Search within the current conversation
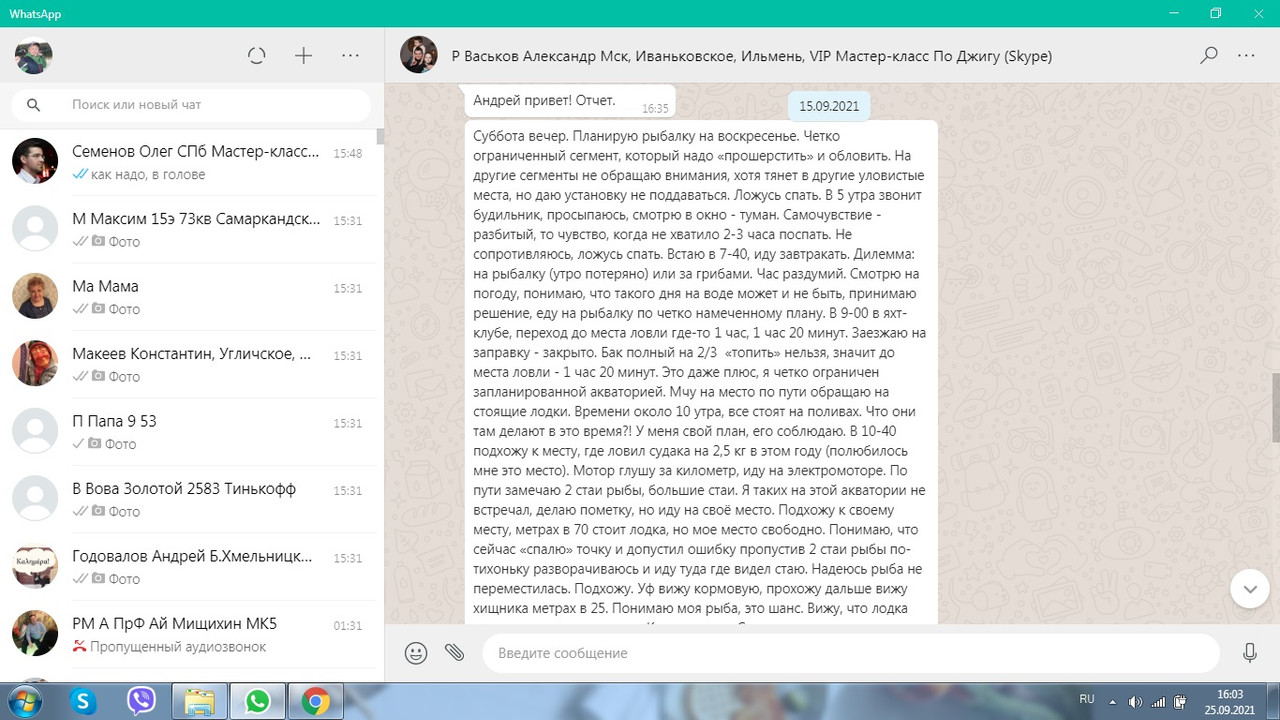 tap(1208, 56)
